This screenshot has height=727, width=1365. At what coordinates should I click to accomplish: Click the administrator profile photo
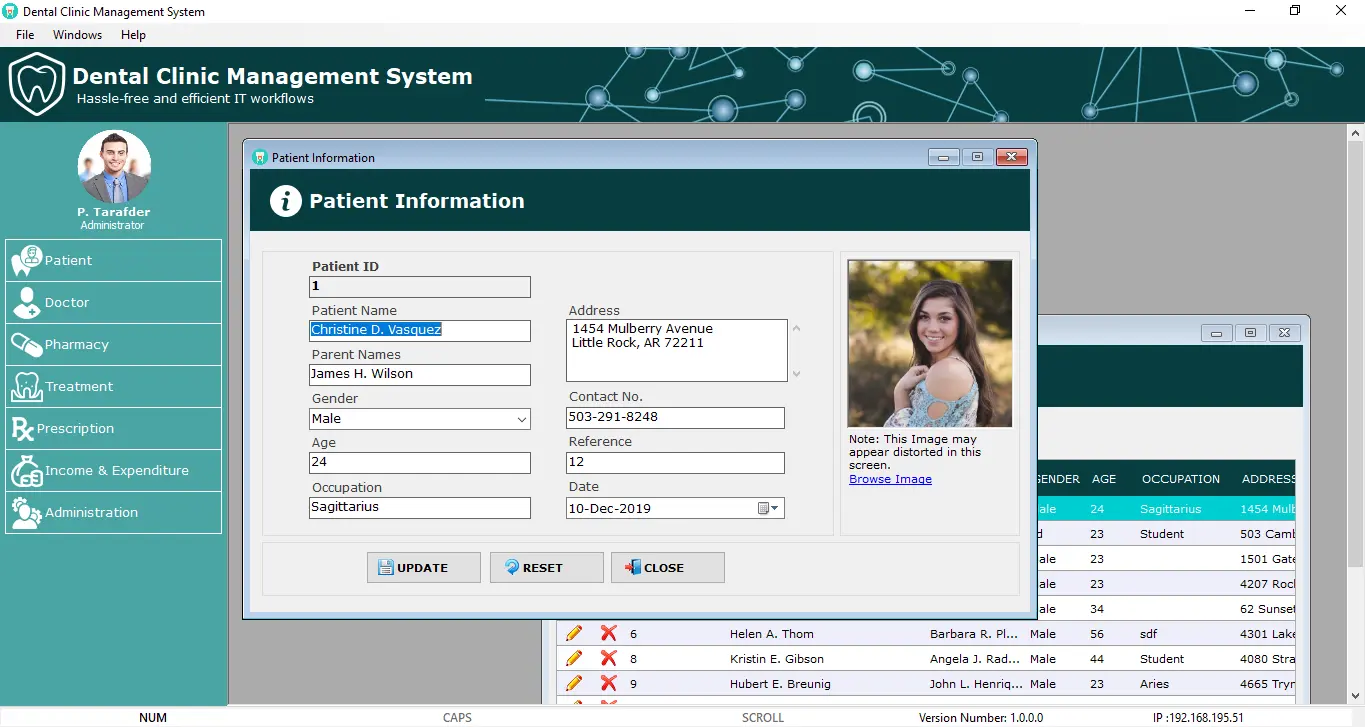point(114,167)
